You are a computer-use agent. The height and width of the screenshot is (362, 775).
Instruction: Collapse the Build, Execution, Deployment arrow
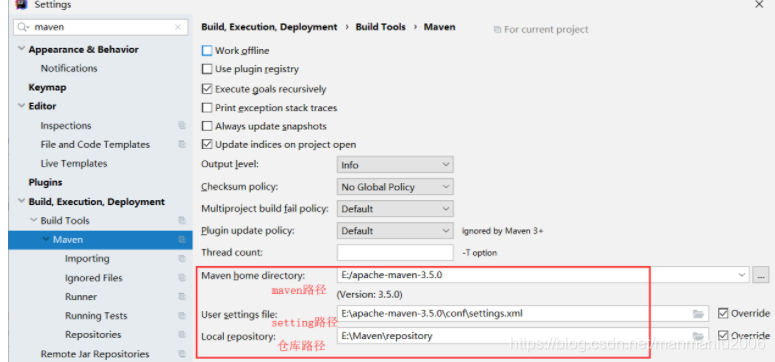pos(21,201)
